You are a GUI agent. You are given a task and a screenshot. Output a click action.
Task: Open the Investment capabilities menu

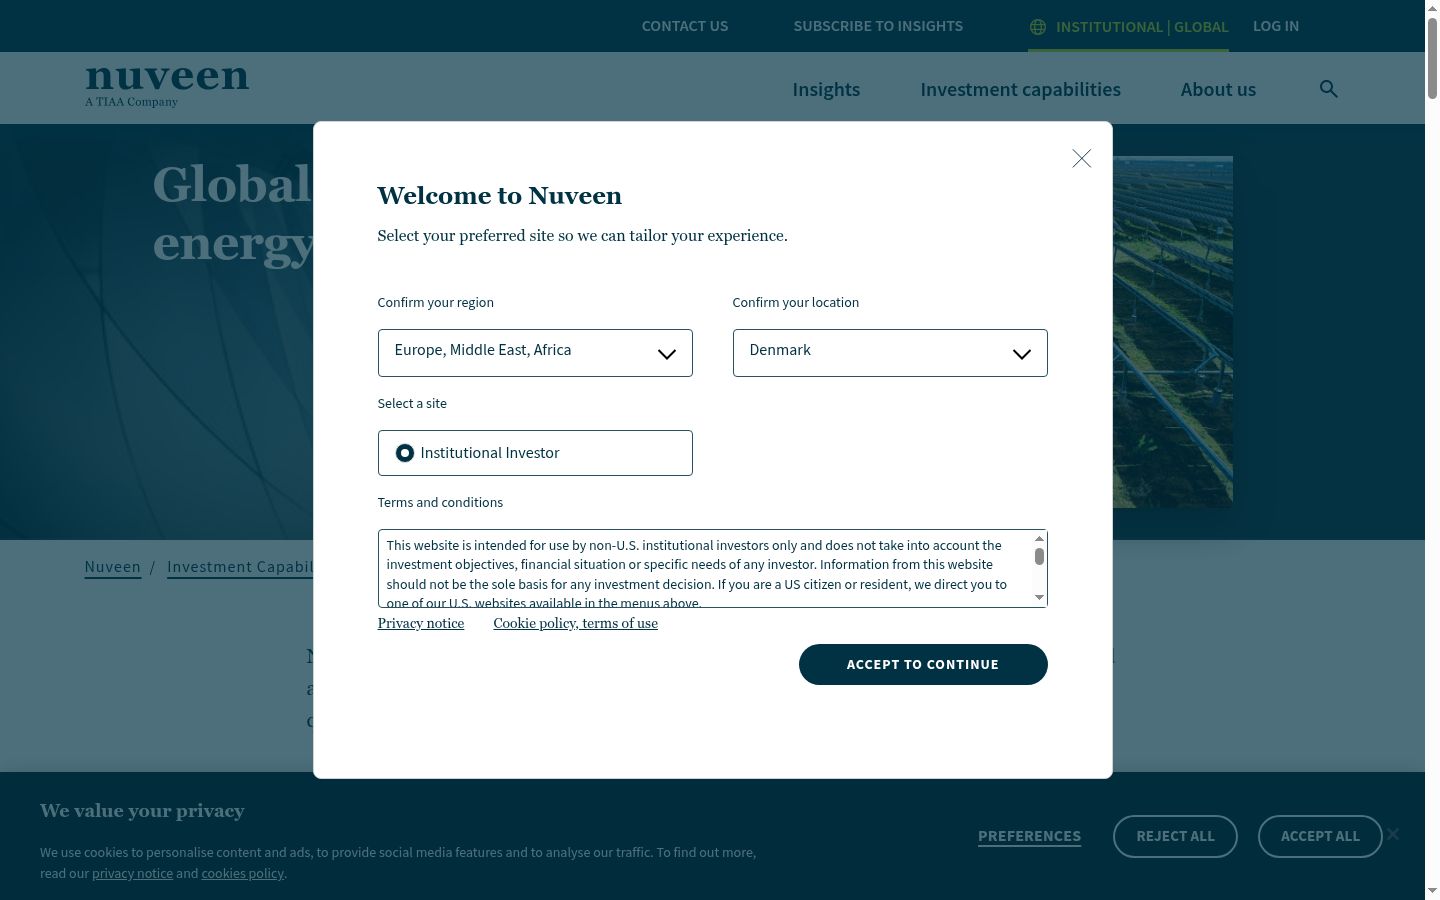1020,89
